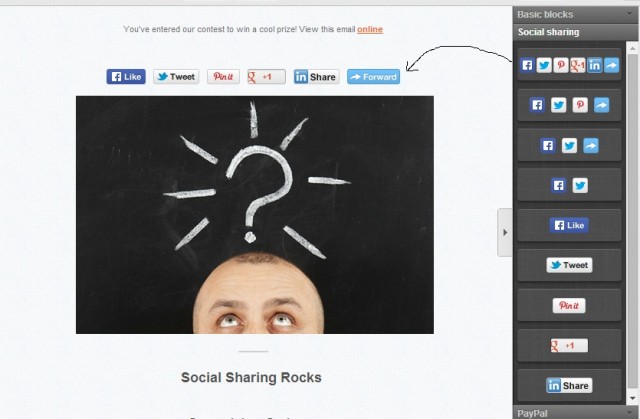Click the sidebar scrollbar down arrow
Viewport: 640px width, 419px height.
(632, 398)
